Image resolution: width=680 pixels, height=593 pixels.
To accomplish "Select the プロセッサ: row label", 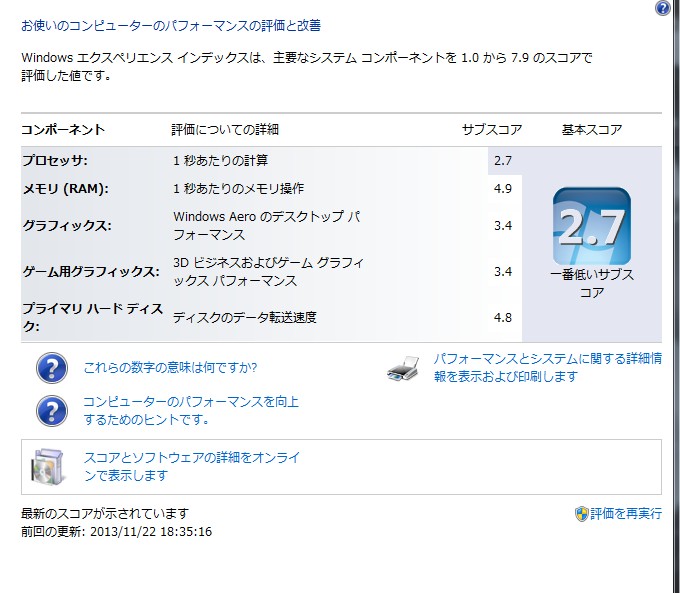I will (x=55, y=161).
